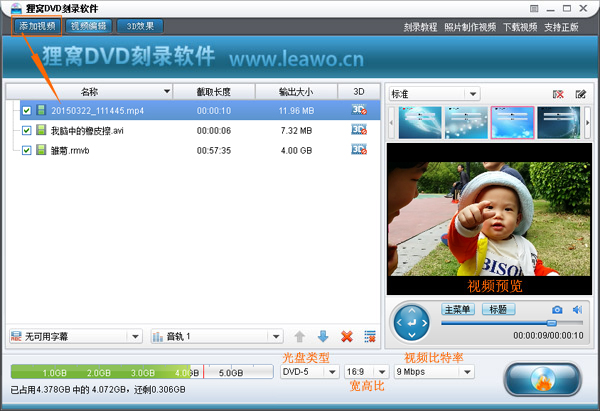This screenshot has width=600, height=411.
Task: Open the 名称 column dropdown arrow
Action: (167, 91)
